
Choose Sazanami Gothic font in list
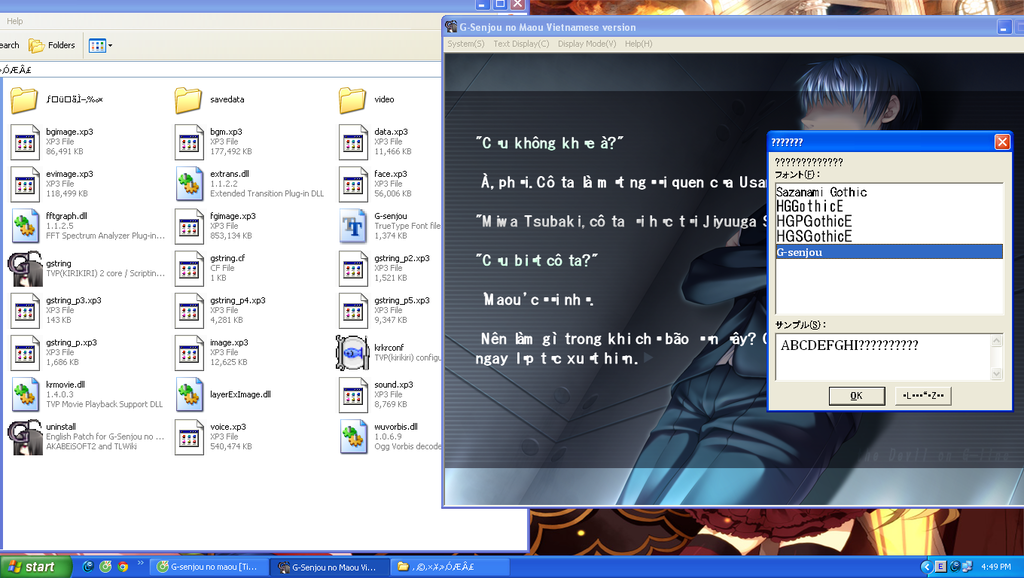pos(889,192)
